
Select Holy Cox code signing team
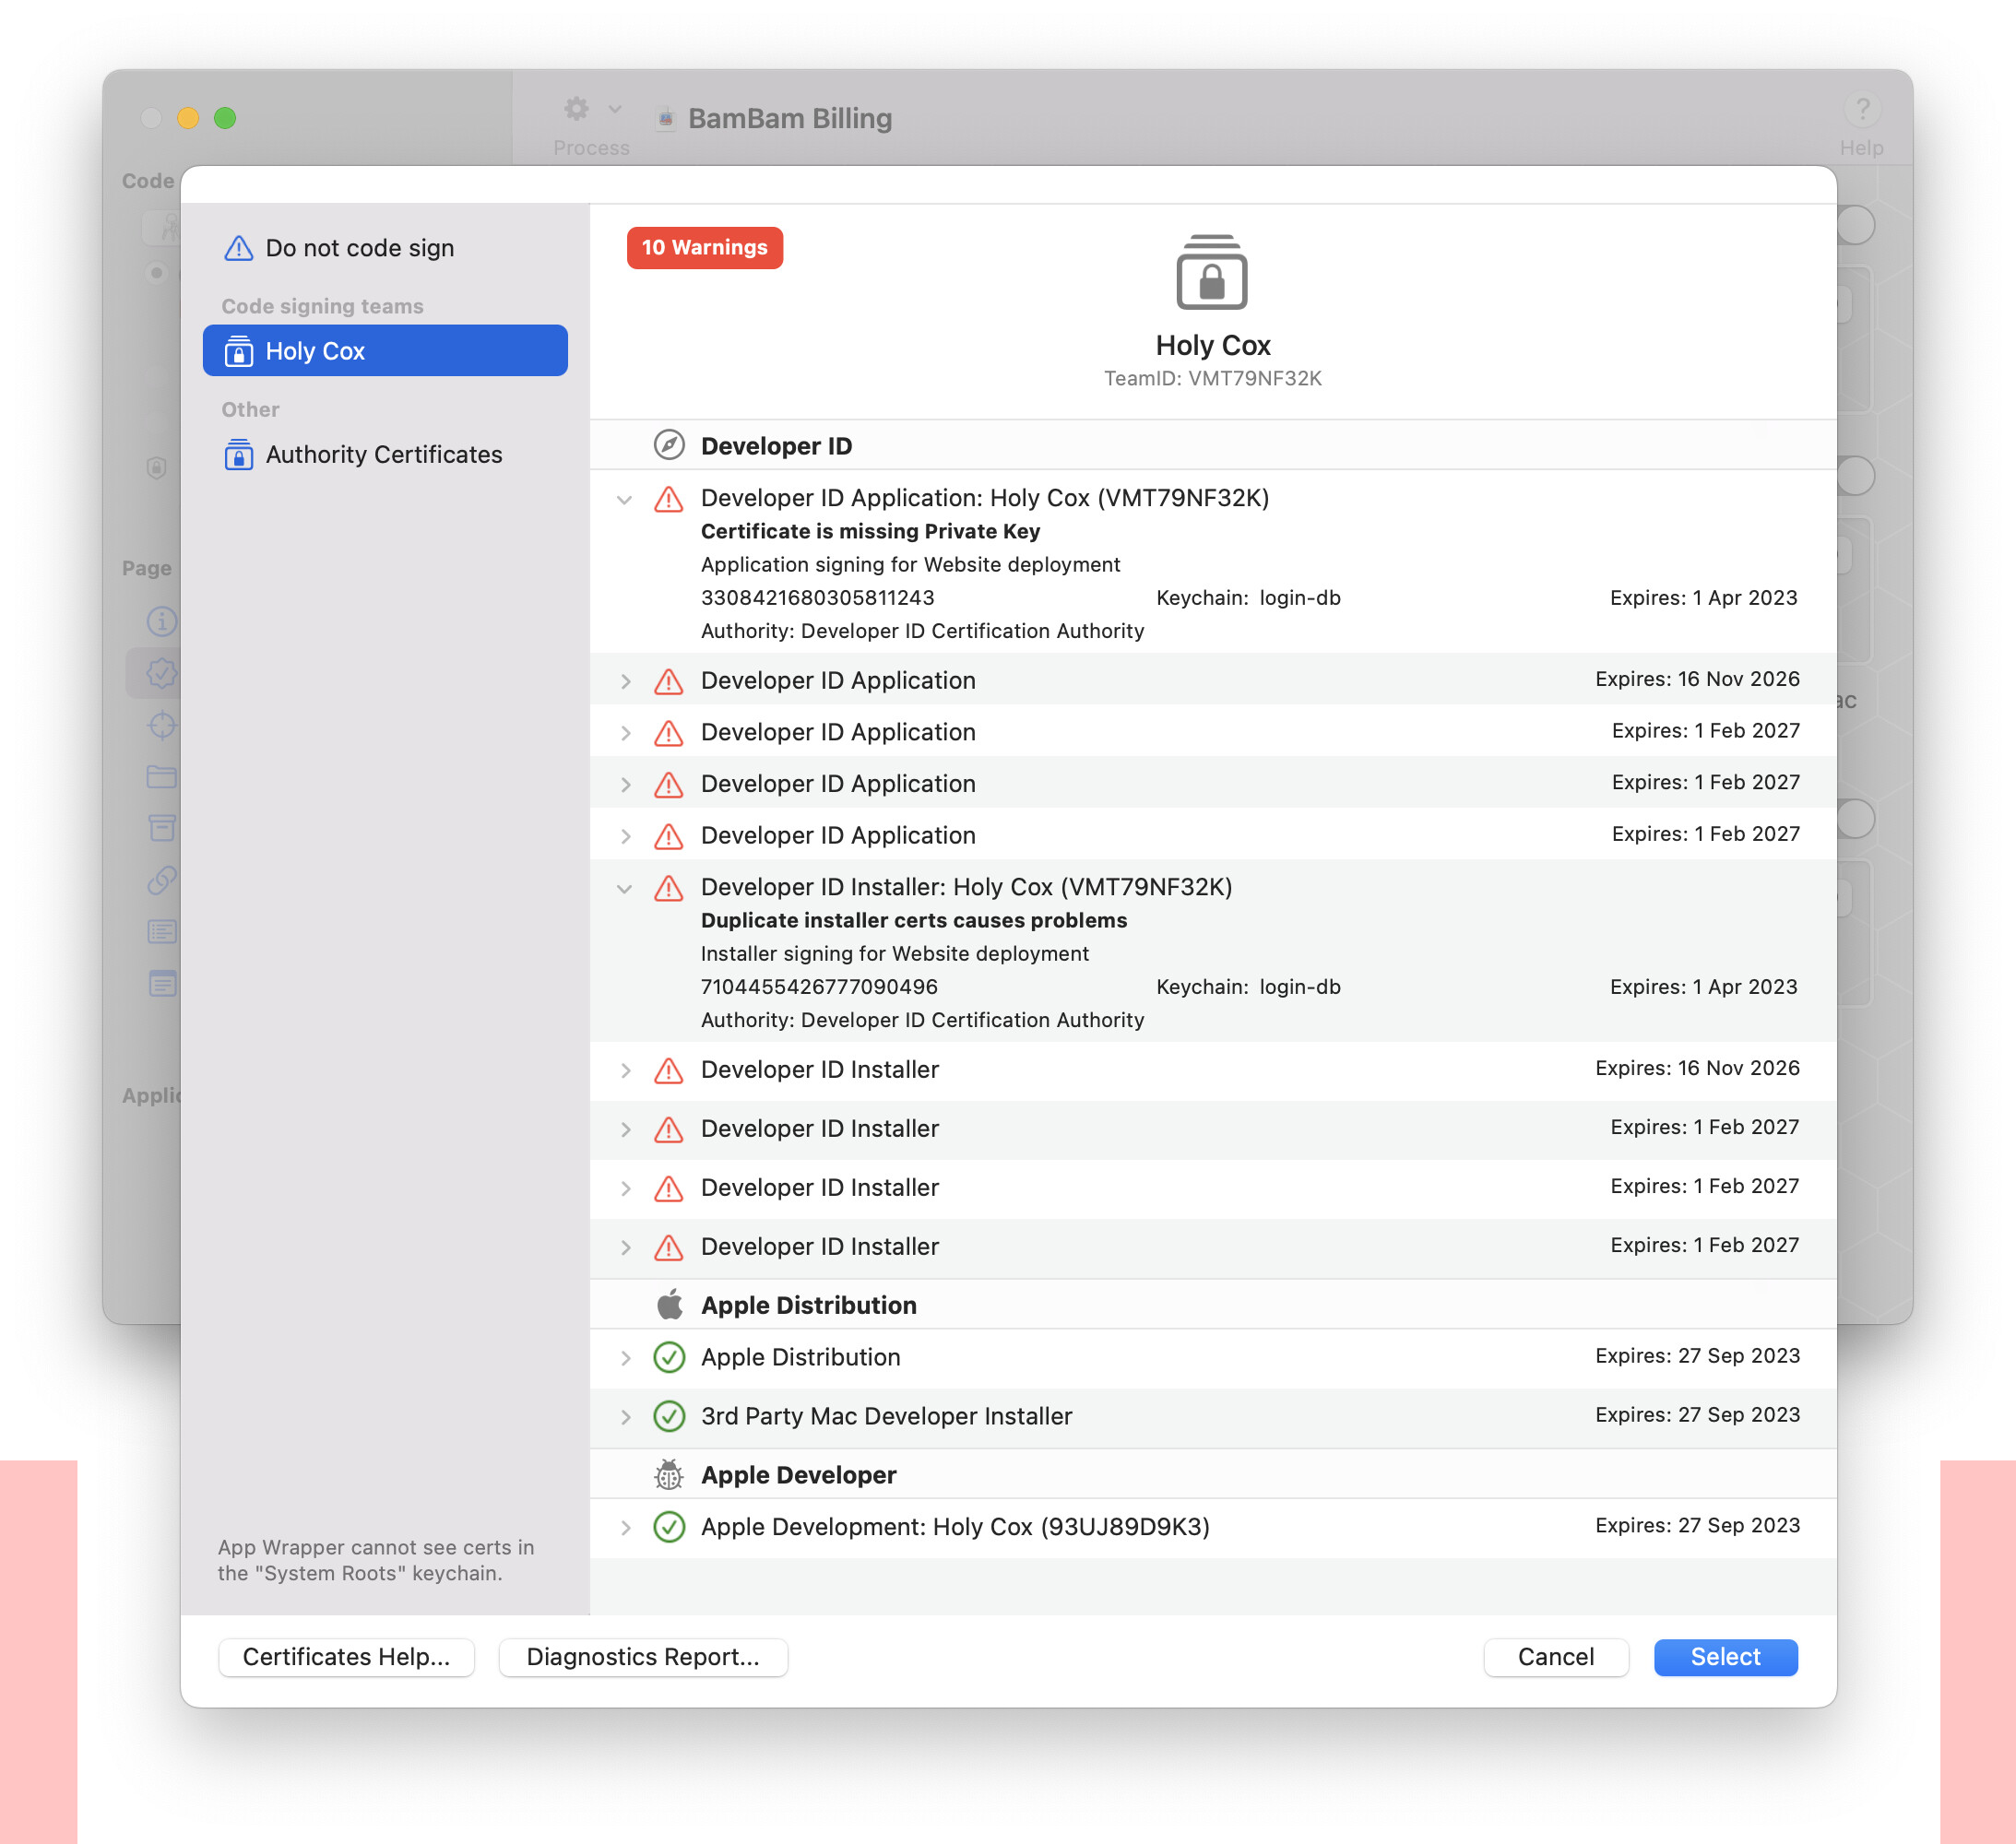[x=385, y=351]
